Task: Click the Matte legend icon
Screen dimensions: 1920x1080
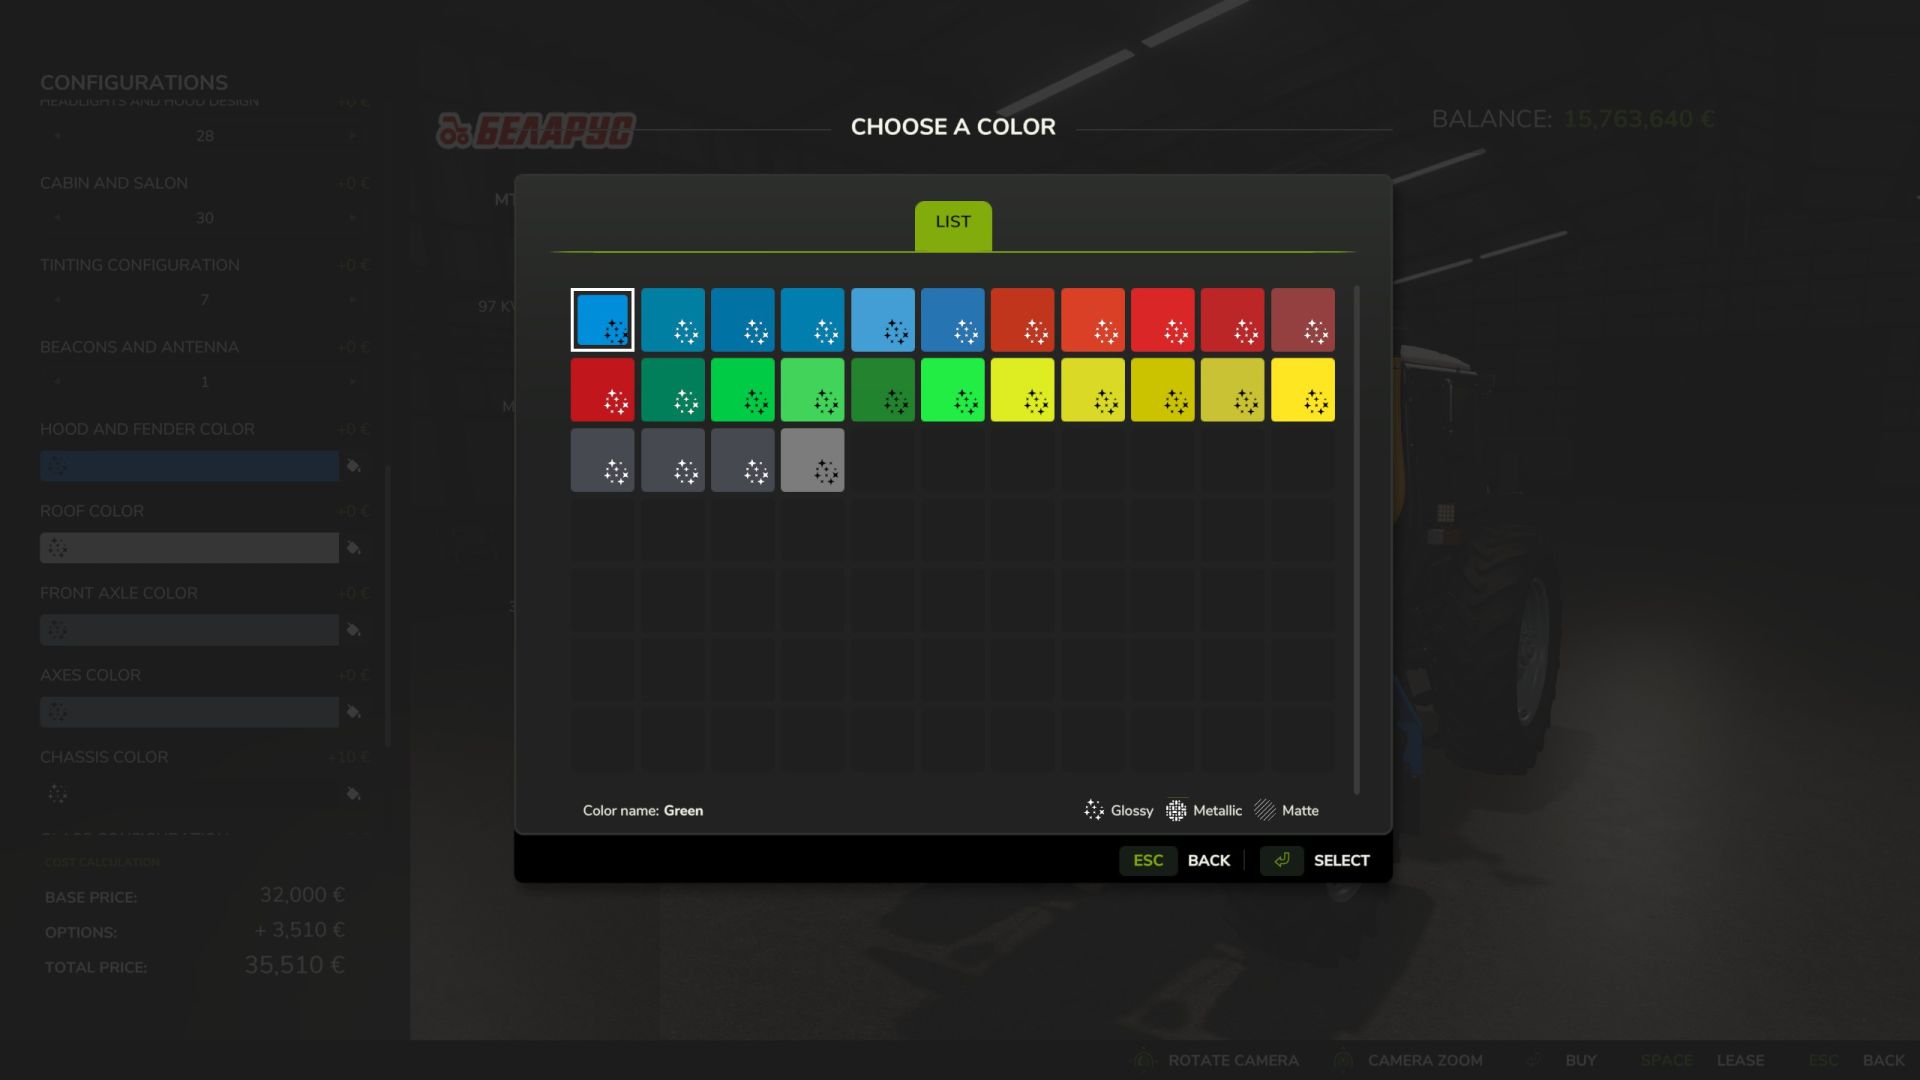Action: pos(1265,810)
